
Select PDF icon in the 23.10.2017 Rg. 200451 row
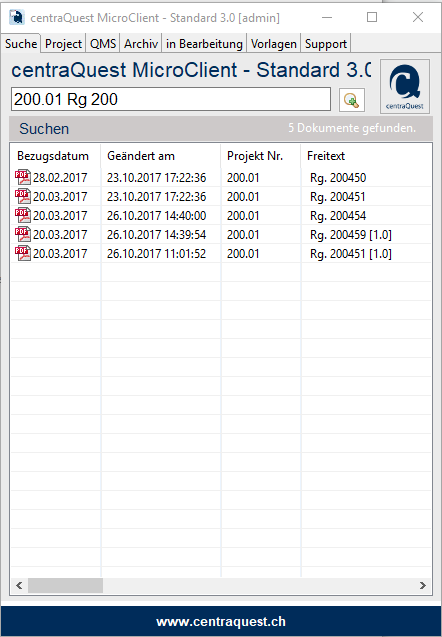(x=23, y=197)
